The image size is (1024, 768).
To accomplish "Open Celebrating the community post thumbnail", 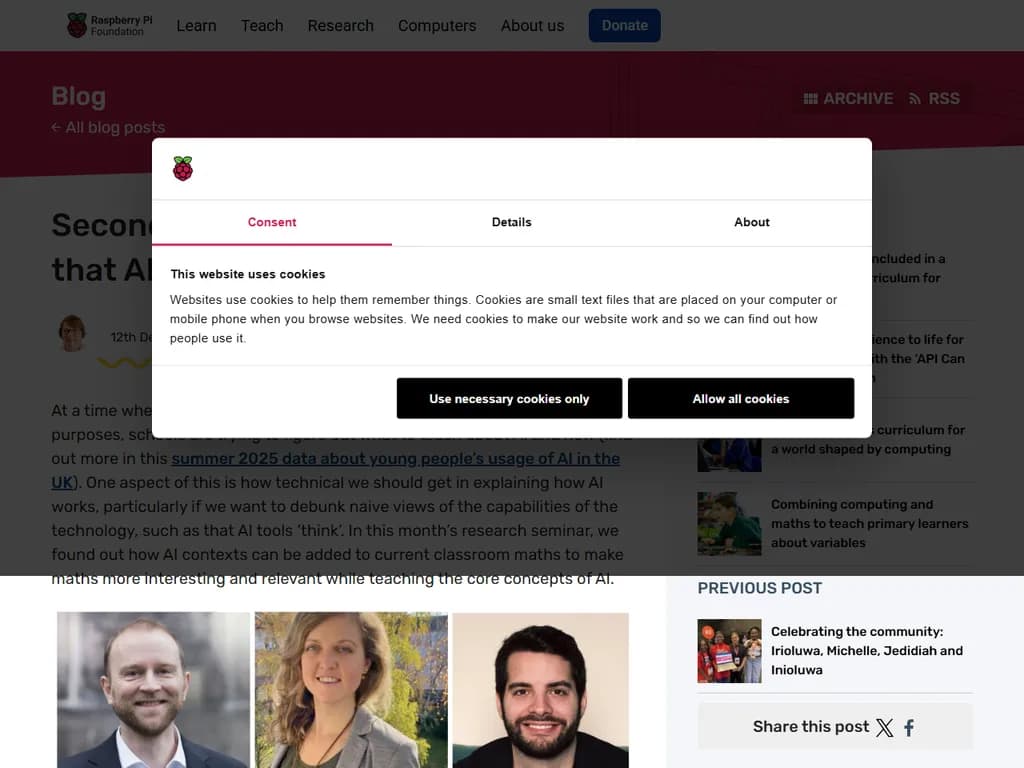I will (x=729, y=651).
